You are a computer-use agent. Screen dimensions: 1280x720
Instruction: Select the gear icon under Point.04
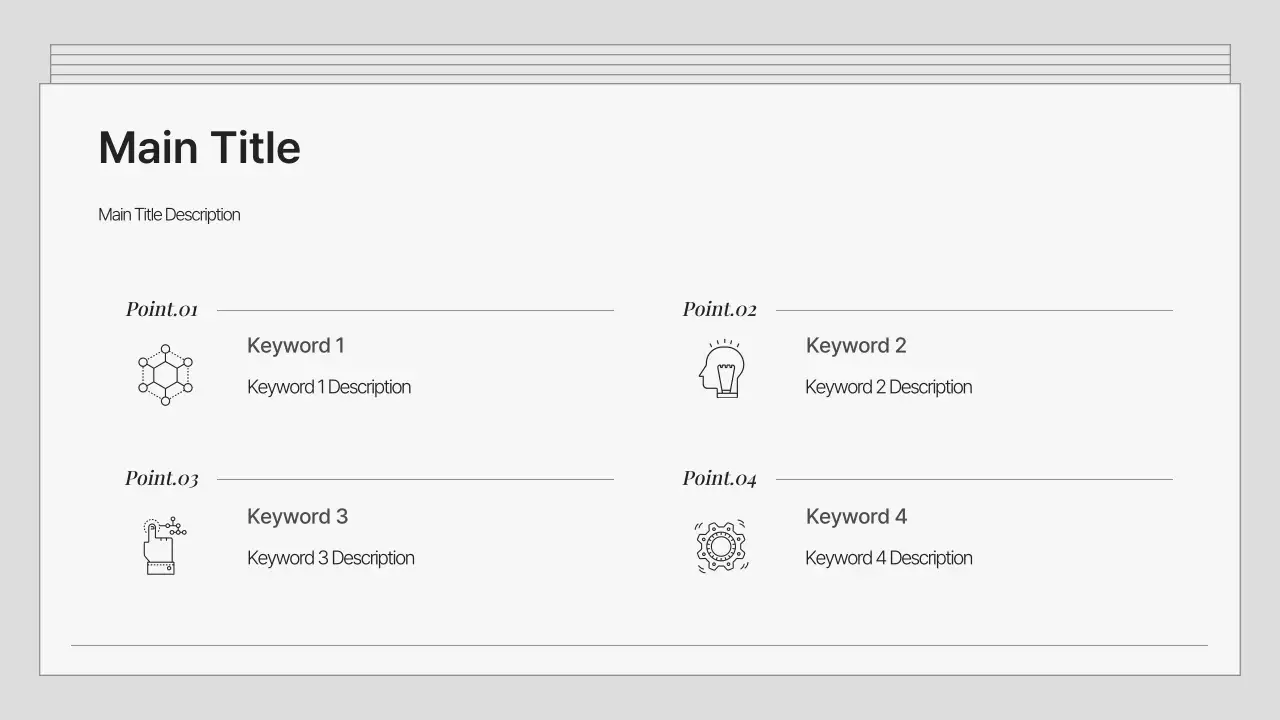tap(721, 546)
